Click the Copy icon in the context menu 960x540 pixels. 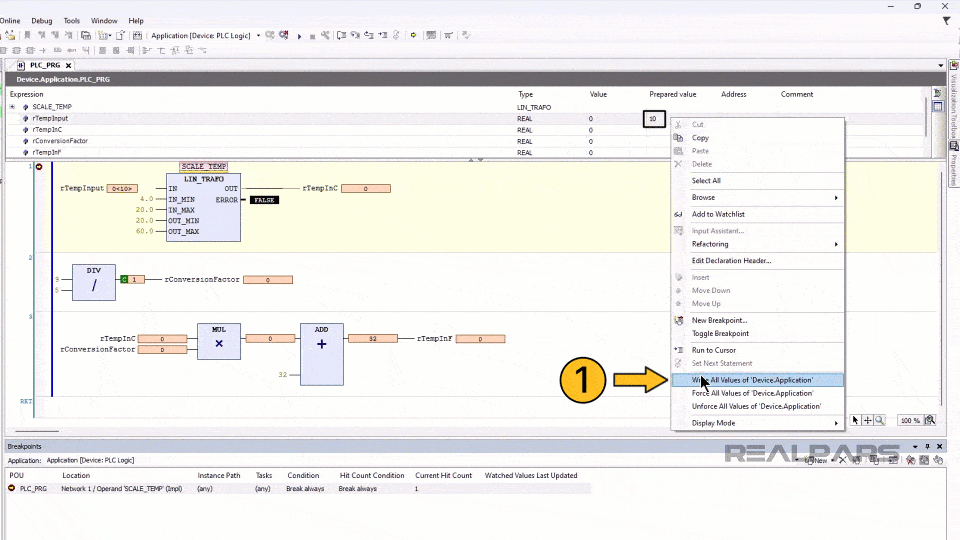click(678, 138)
